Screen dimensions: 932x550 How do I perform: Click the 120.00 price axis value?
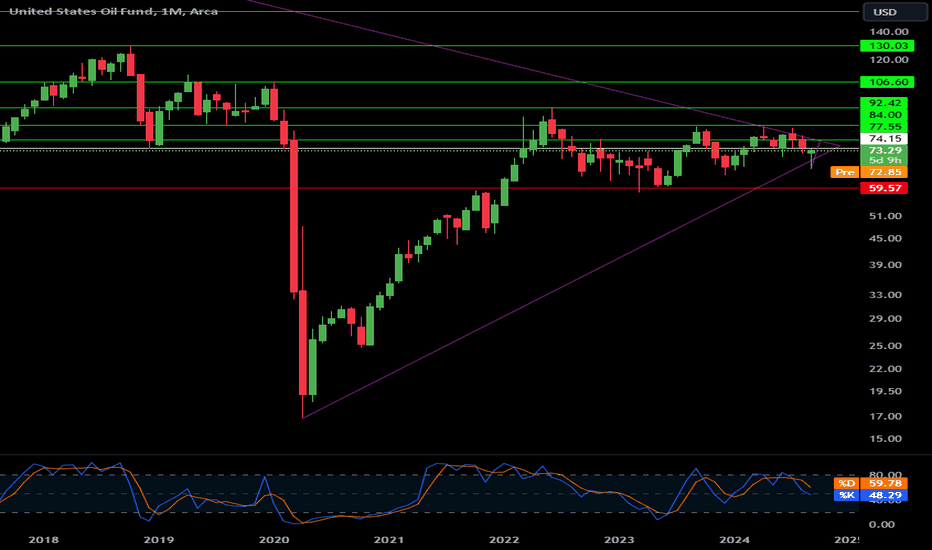(x=889, y=60)
